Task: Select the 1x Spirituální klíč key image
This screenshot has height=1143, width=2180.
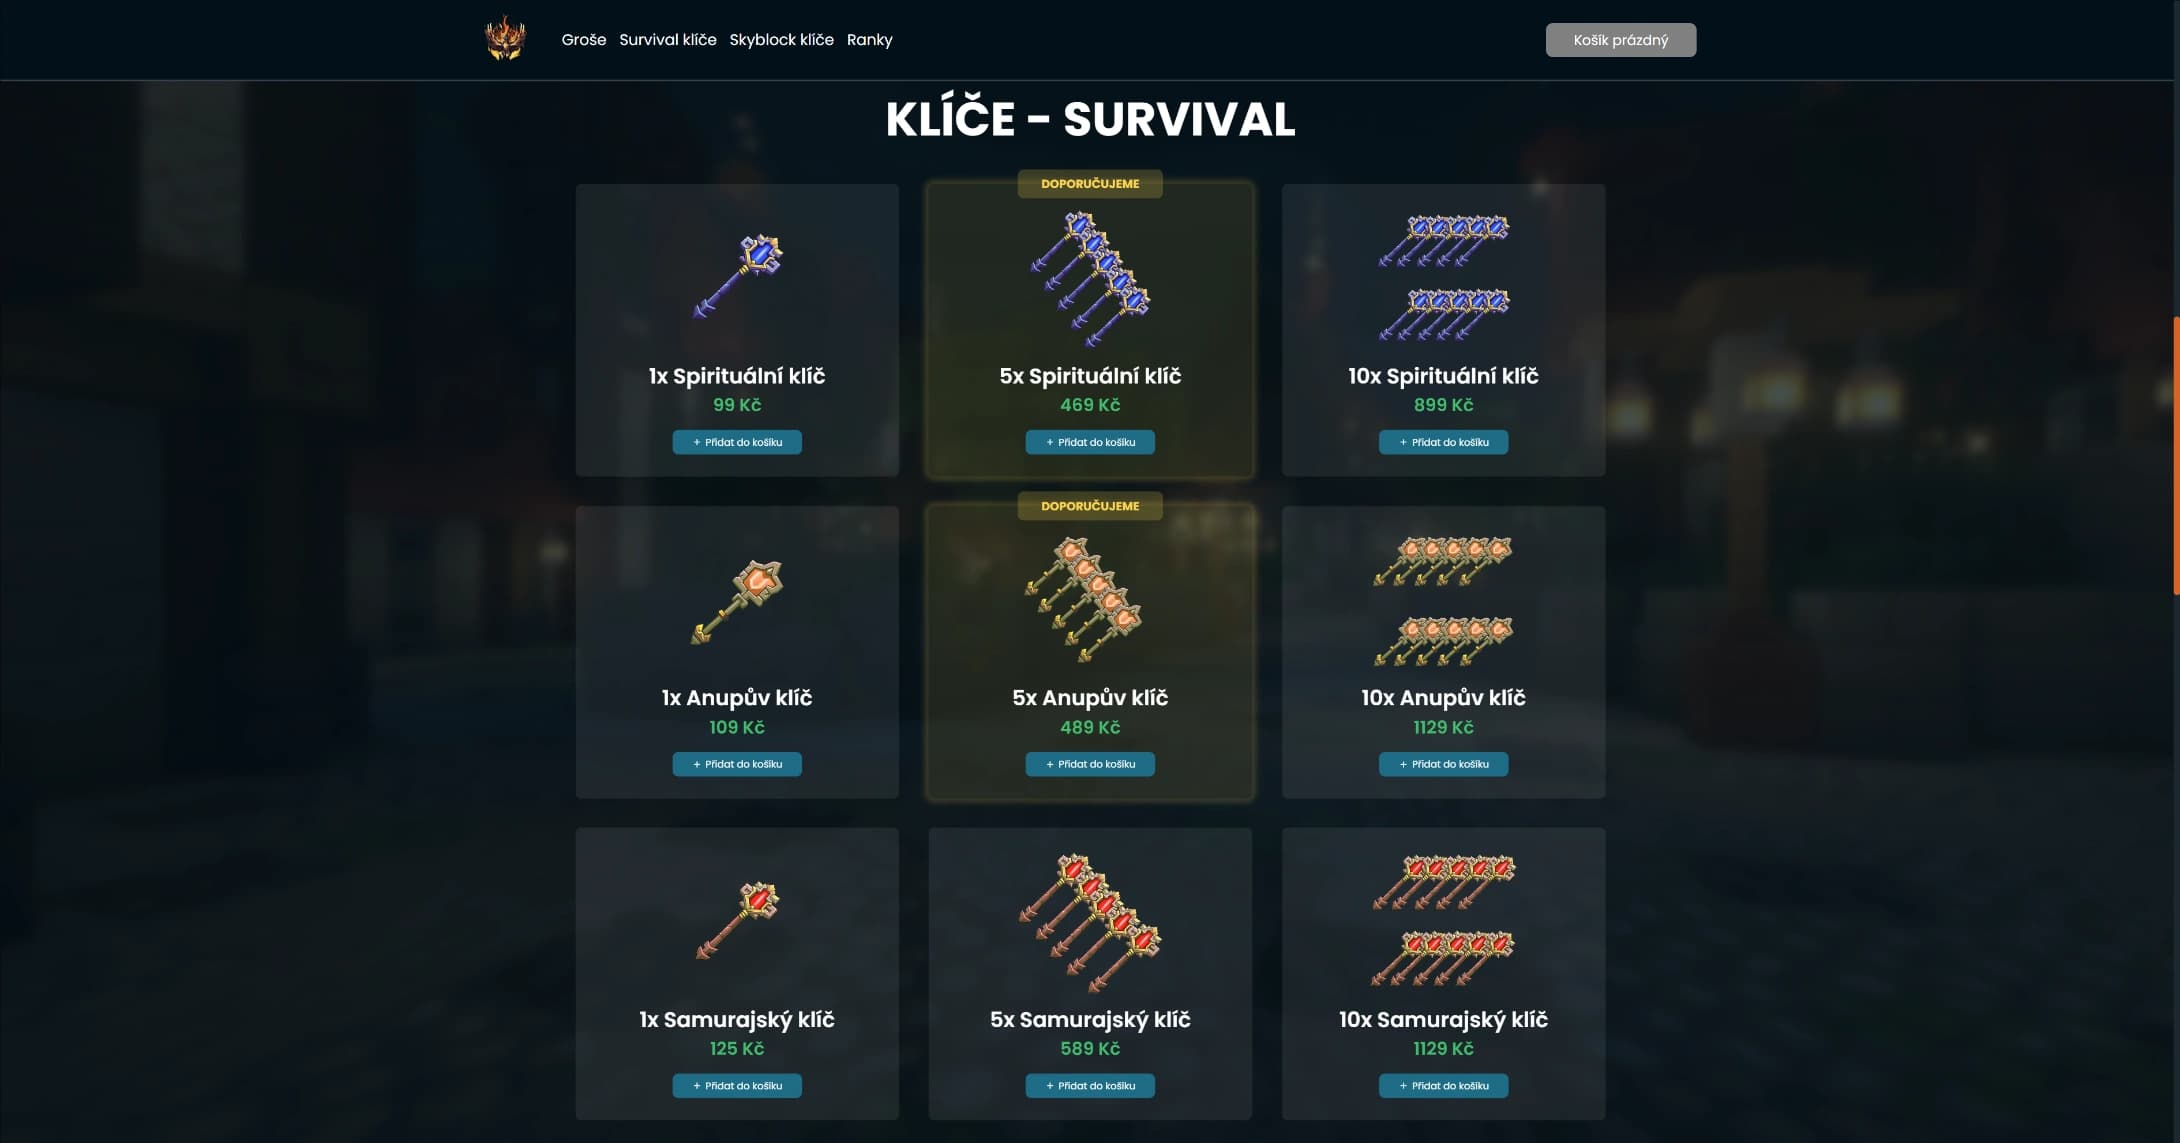Action: click(x=737, y=276)
